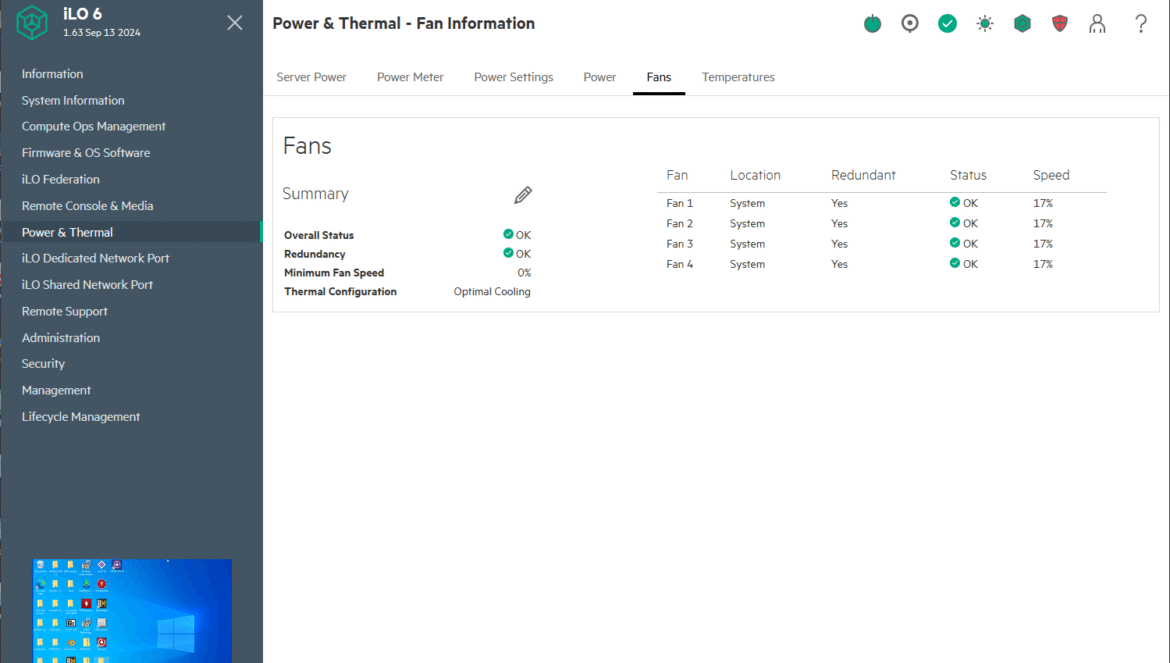The height and width of the screenshot is (663, 1170).
Task: Click the Fan 2 status check icon
Action: (954, 222)
